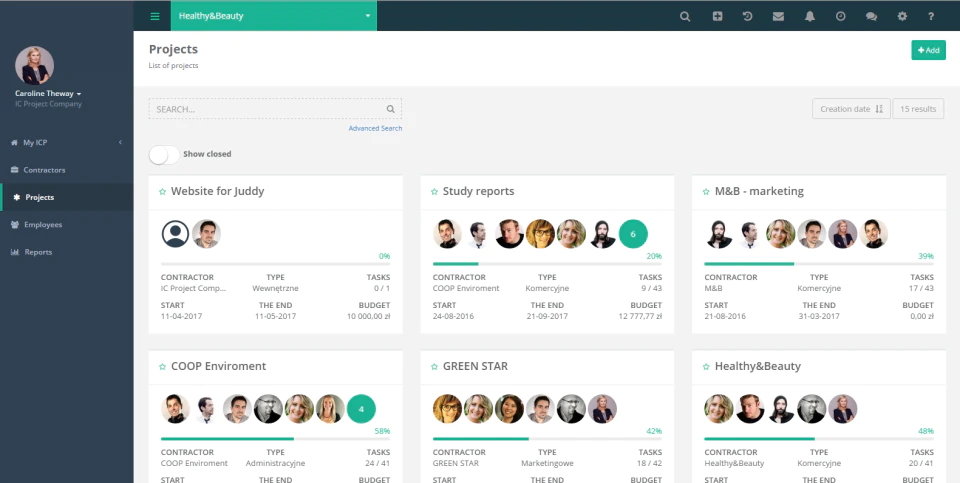Open My ICP in sidebar
The height and width of the screenshot is (483, 960).
67,143
